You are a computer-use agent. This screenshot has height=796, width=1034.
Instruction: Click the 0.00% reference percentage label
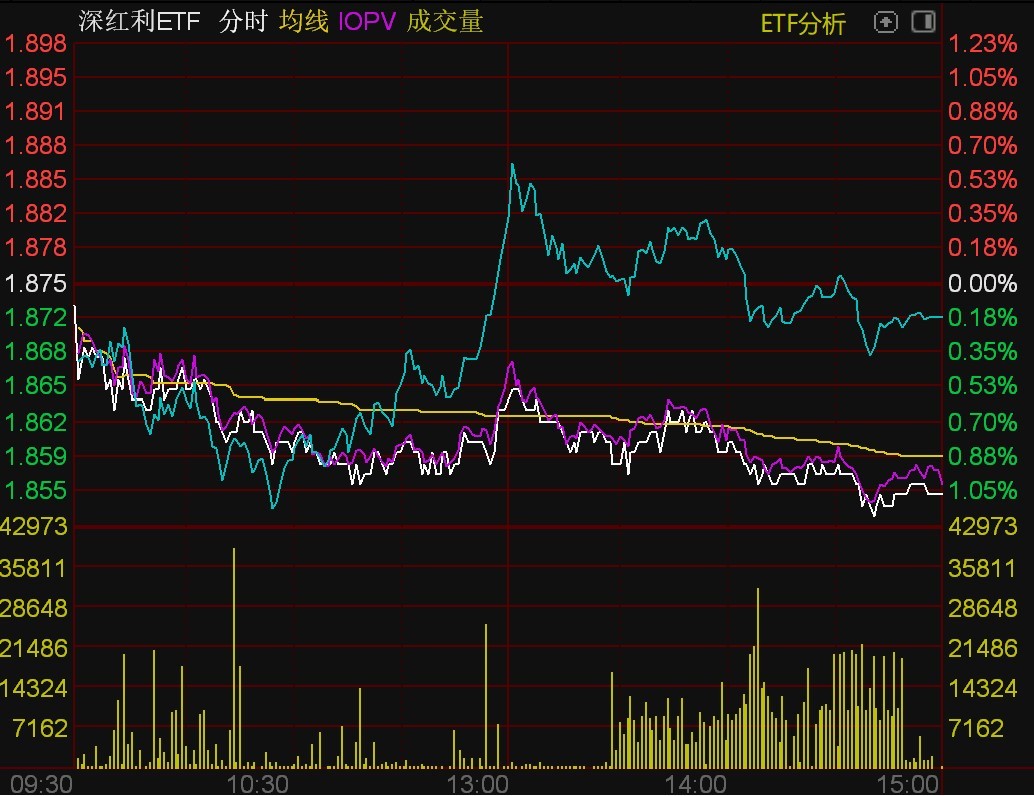(984, 283)
